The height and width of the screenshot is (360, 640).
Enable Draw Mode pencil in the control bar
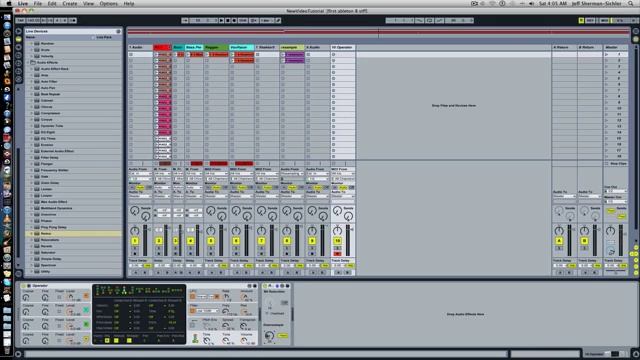(x=278, y=20)
